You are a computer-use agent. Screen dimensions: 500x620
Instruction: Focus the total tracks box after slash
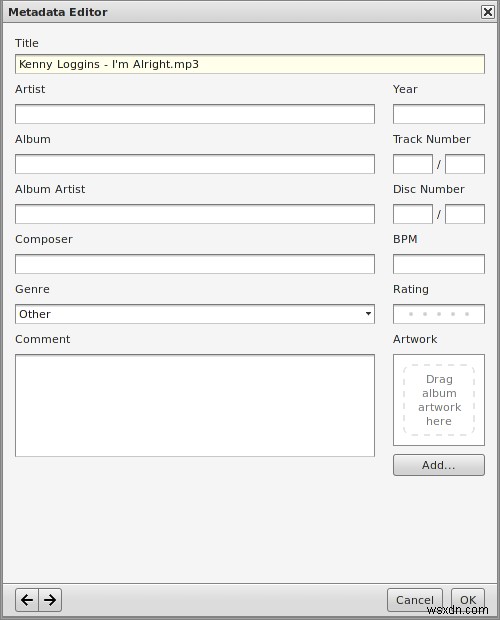click(x=465, y=164)
